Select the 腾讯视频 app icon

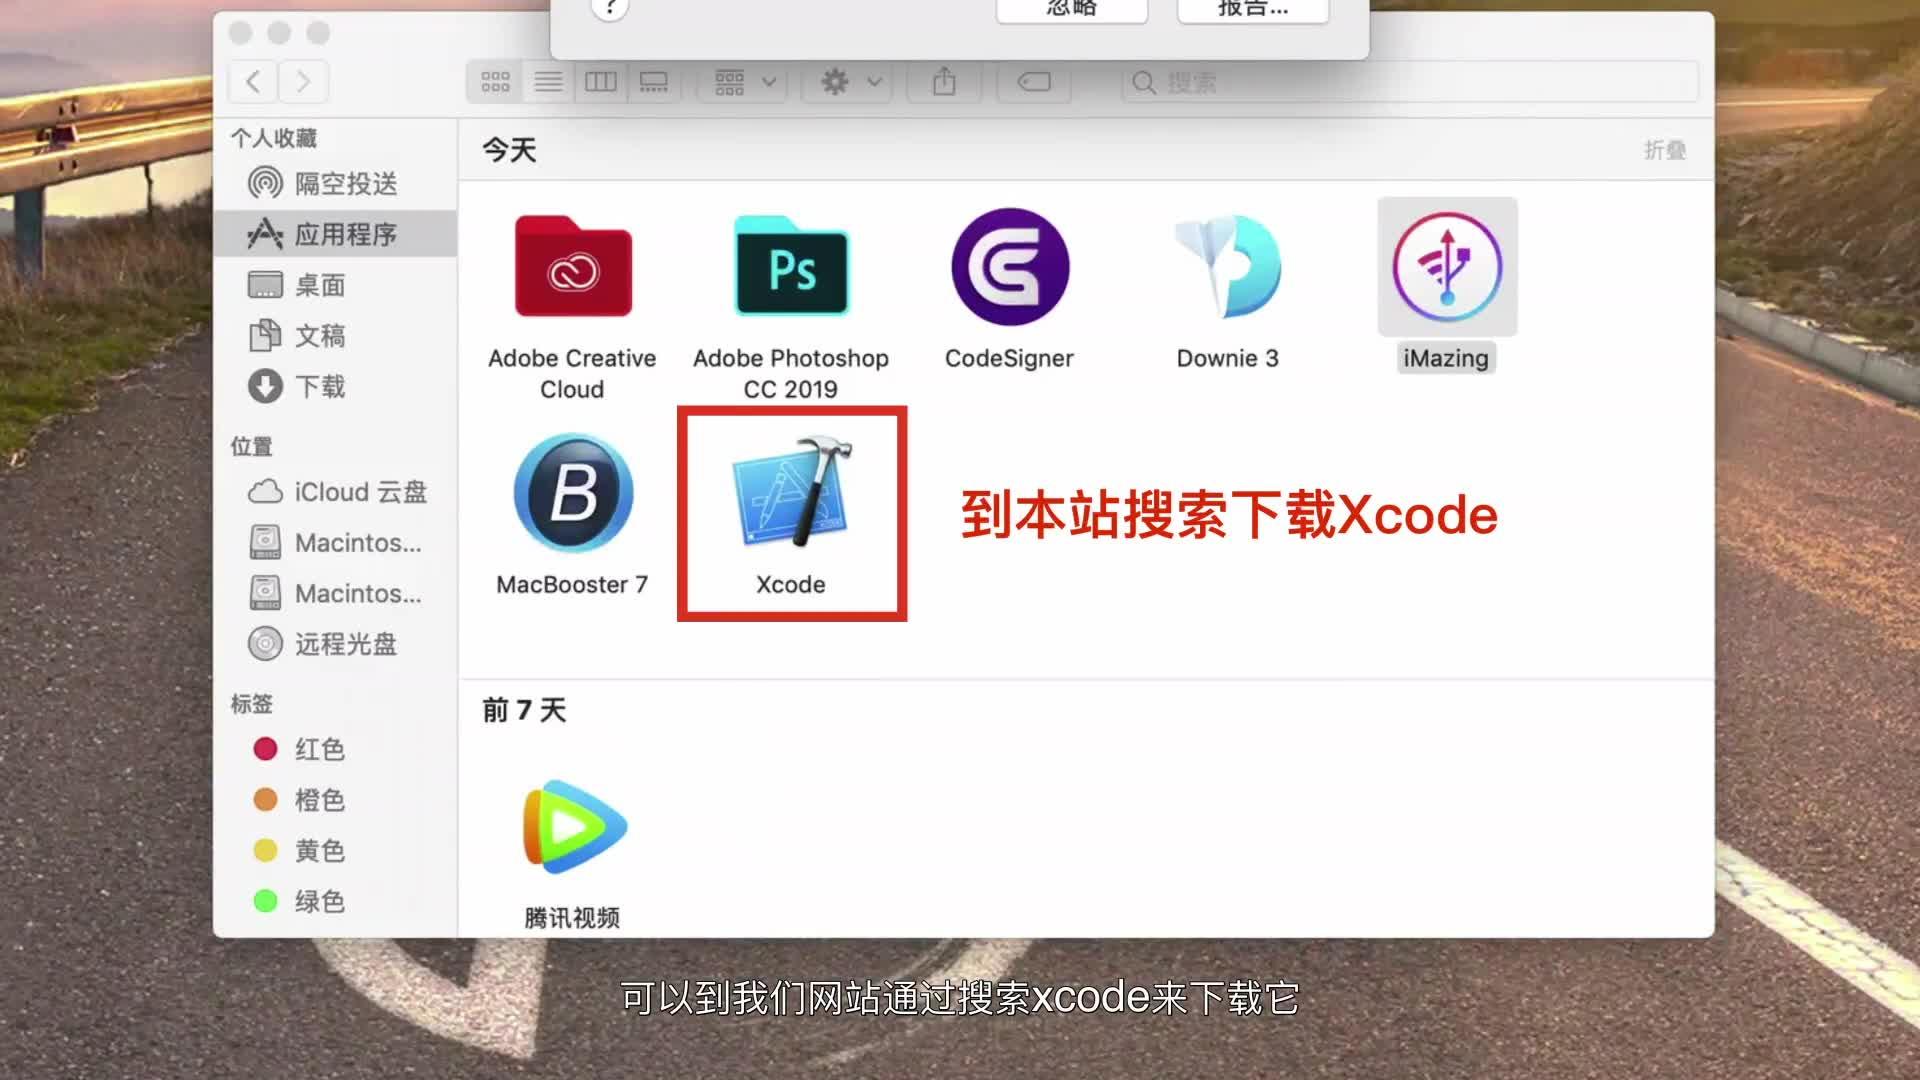click(x=573, y=826)
